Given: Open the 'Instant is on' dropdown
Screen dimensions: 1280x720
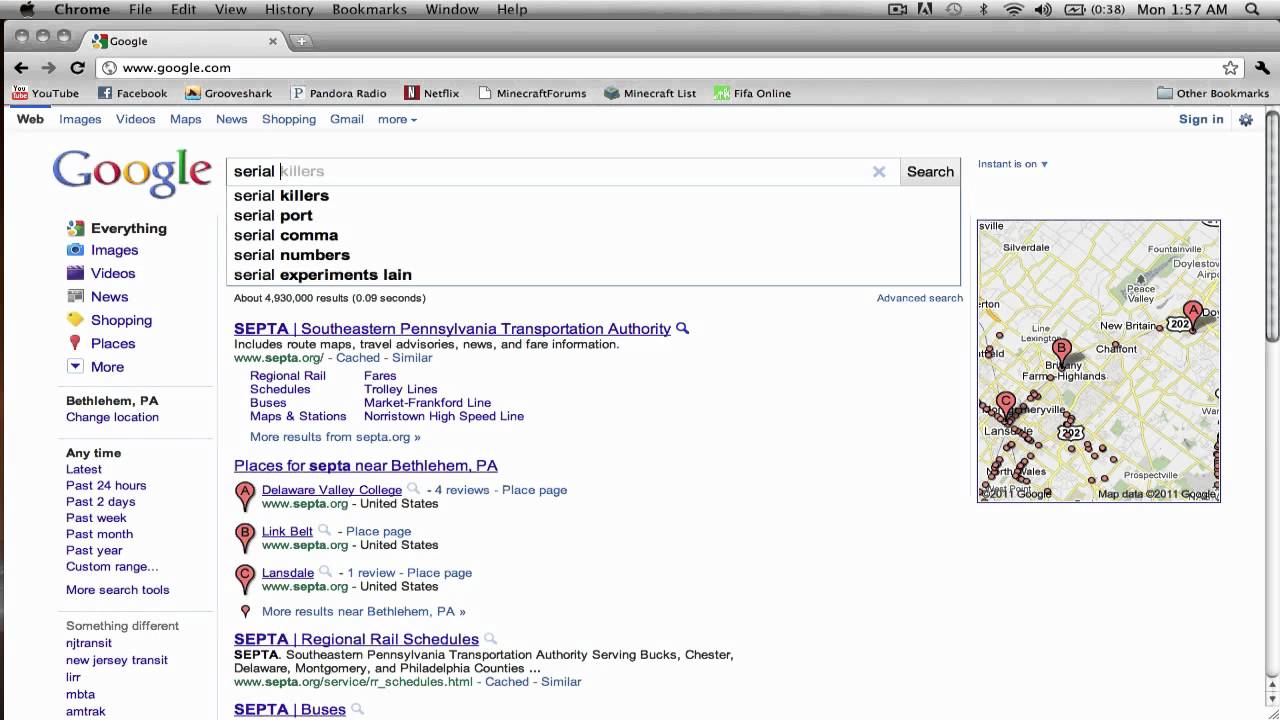Looking at the screenshot, I should pyautogui.click(x=1013, y=164).
